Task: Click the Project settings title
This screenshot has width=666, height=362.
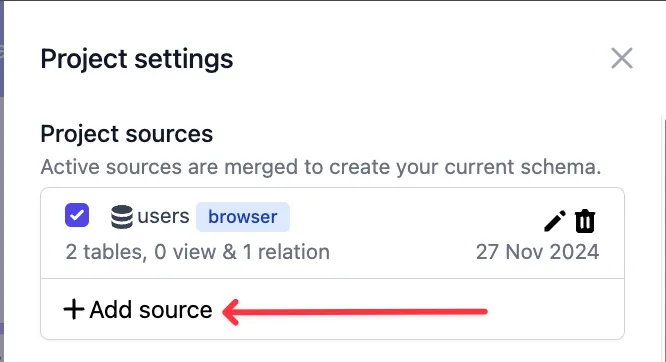Action: (x=137, y=59)
